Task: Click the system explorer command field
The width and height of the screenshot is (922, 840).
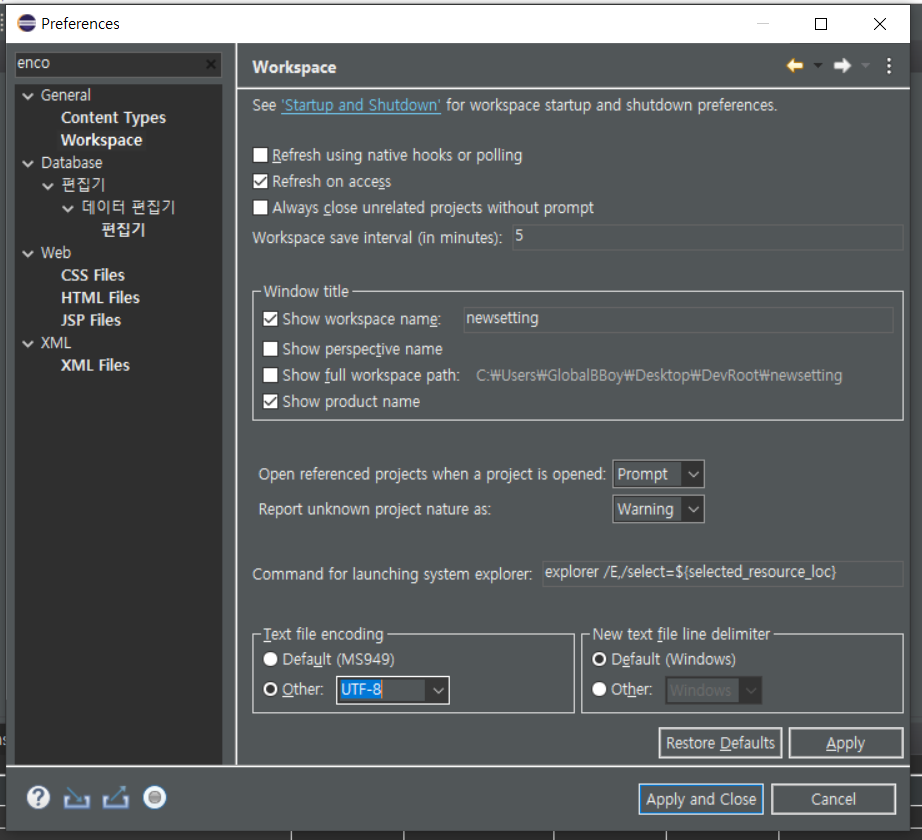Action: click(723, 573)
